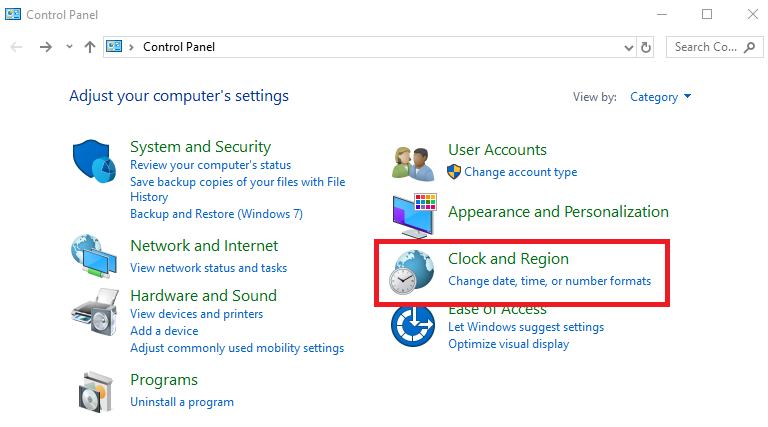
Task: Refresh the Control Panel address bar
Action: pyautogui.click(x=646, y=47)
